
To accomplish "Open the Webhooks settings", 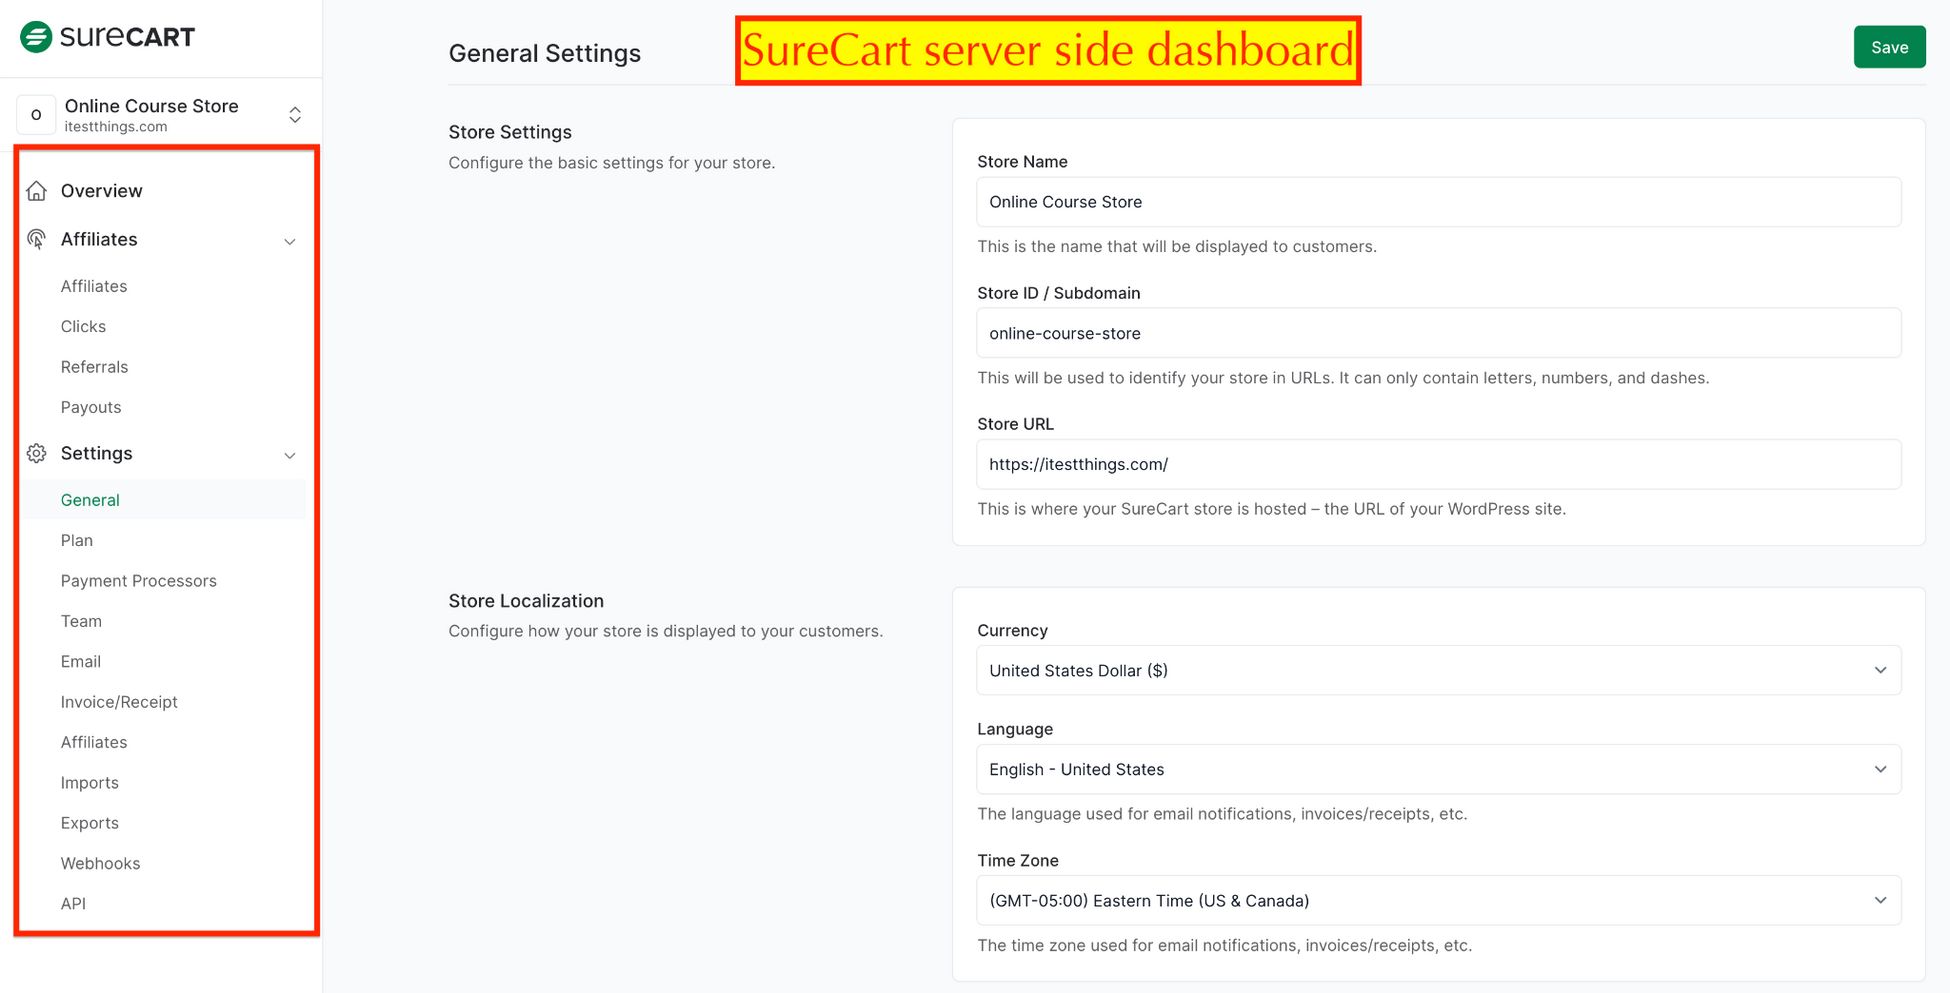I will point(101,863).
